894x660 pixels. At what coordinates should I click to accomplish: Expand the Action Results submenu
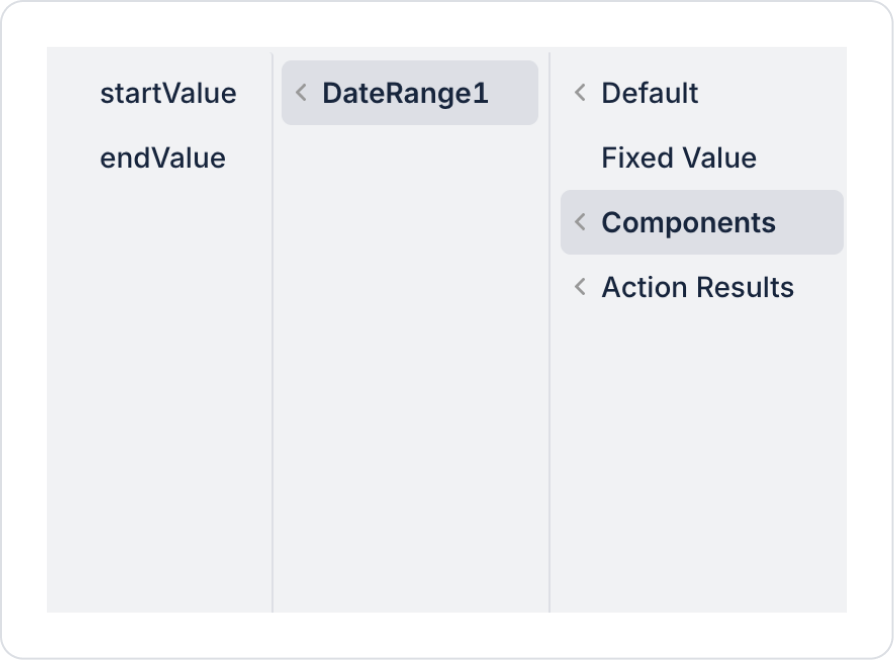coord(697,287)
